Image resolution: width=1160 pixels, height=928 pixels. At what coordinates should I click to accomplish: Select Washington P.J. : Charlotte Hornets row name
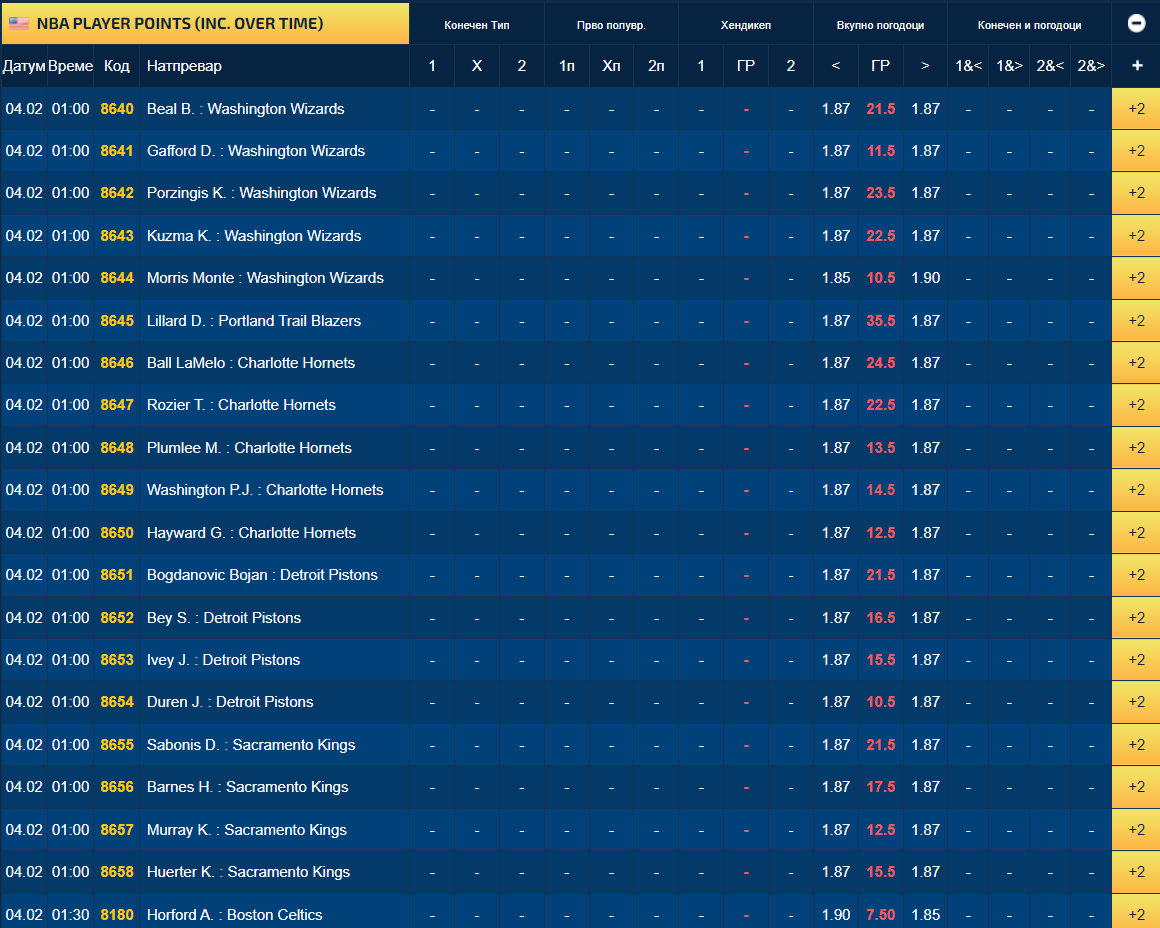pyautogui.click(x=265, y=491)
